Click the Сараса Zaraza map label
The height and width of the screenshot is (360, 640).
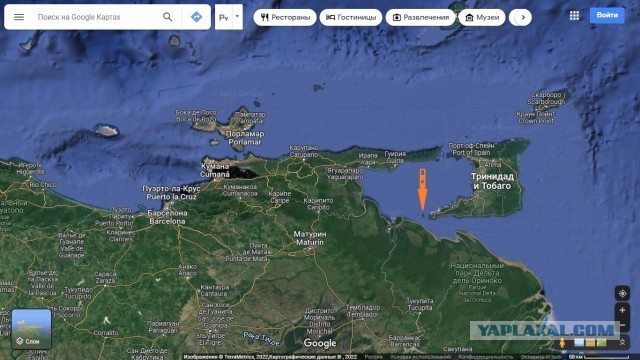[105, 278]
